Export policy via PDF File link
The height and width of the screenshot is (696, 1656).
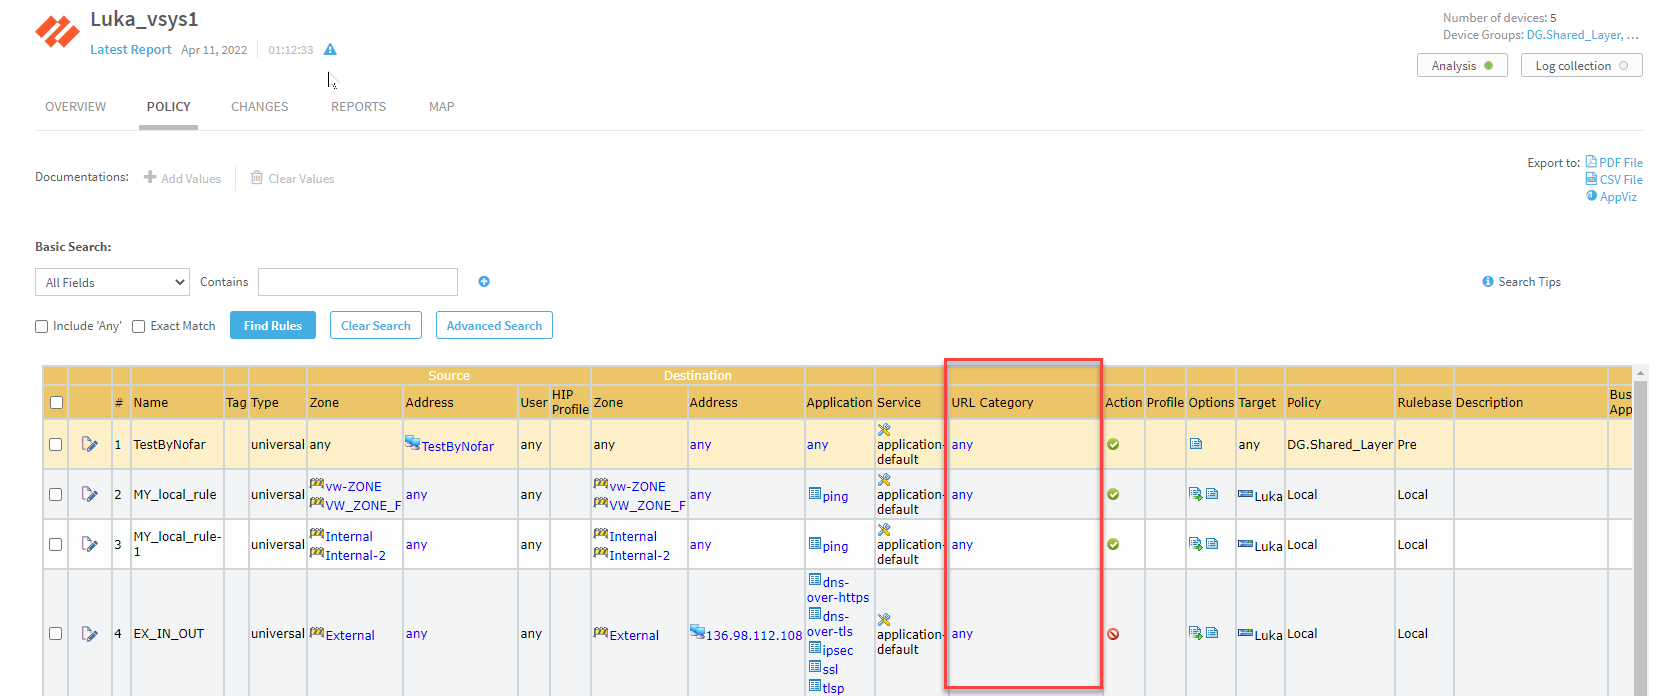point(1619,163)
